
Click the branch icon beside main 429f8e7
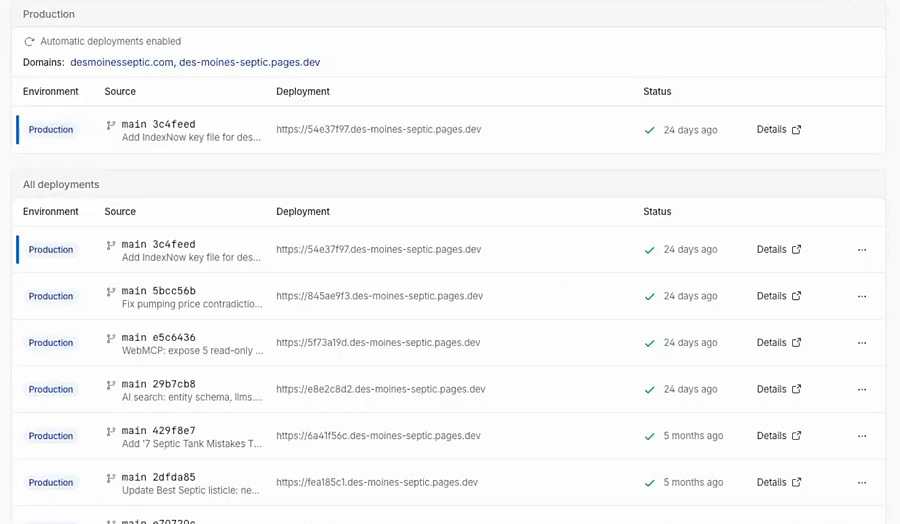tap(111, 431)
